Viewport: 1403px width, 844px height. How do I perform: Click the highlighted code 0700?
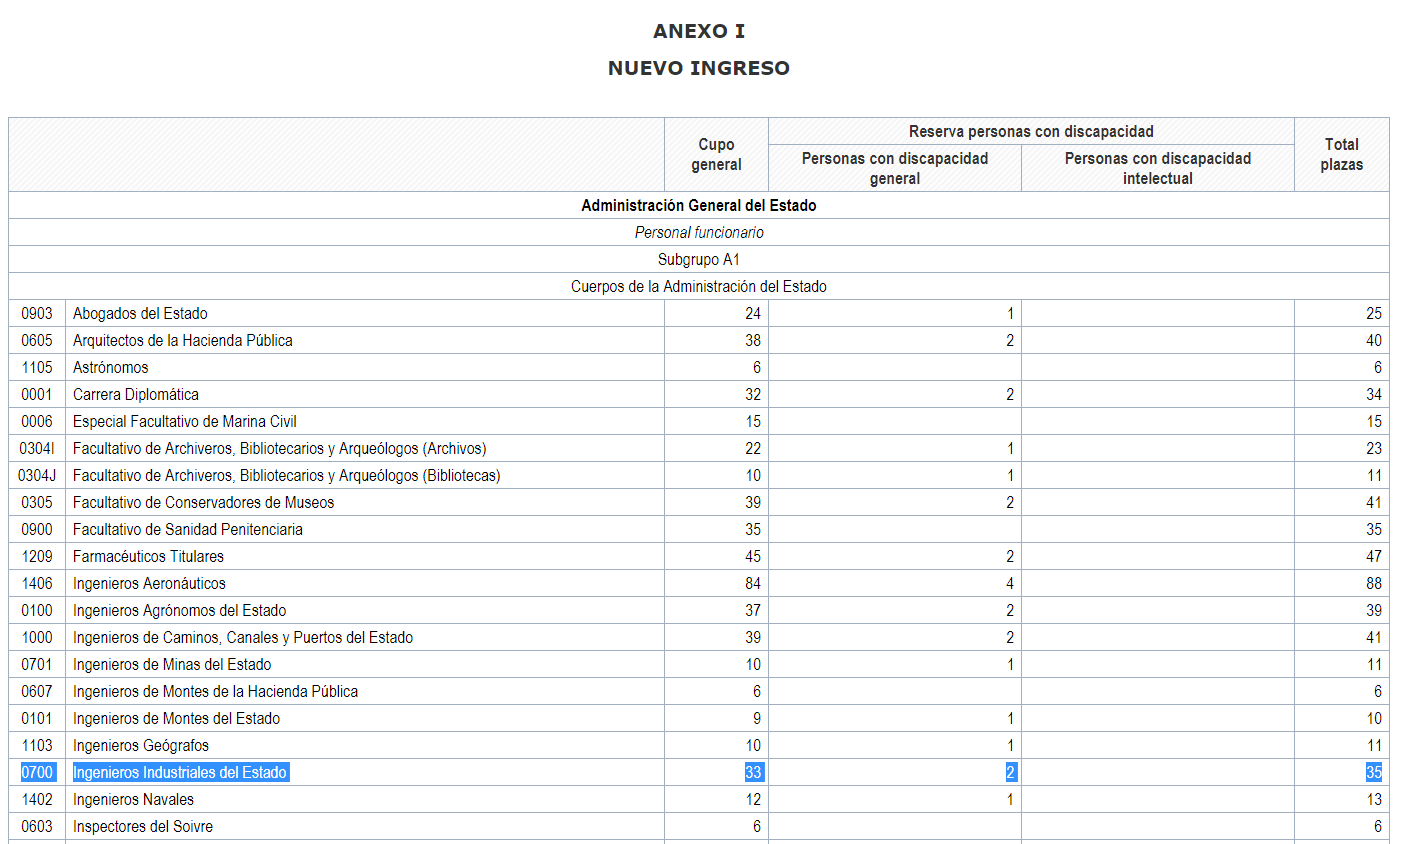37,773
